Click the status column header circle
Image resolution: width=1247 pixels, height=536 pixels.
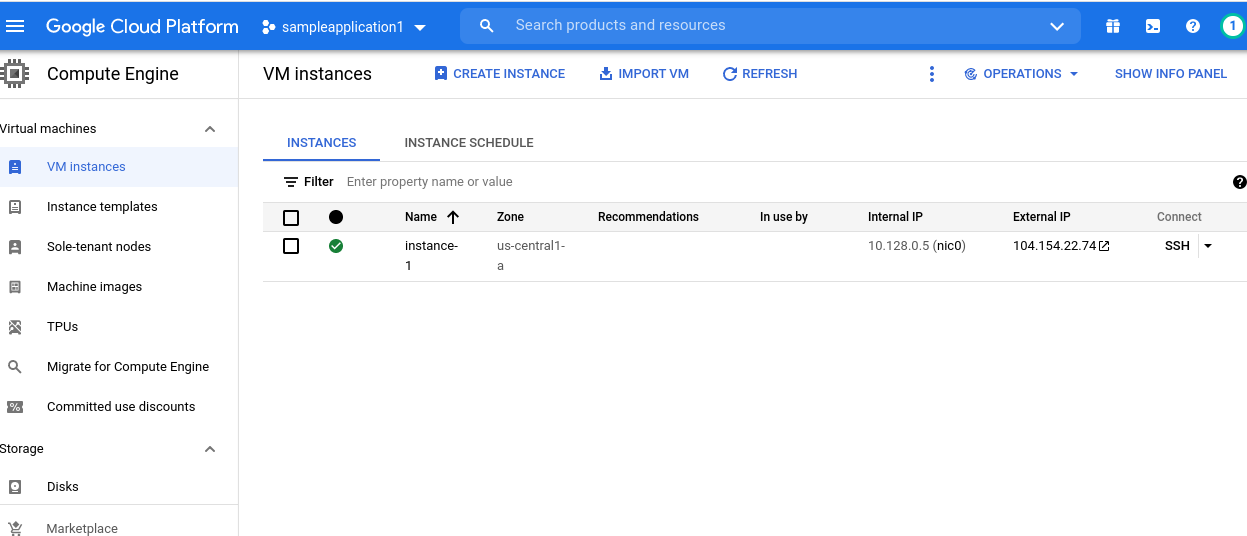pyautogui.click(x=336, y=217)
